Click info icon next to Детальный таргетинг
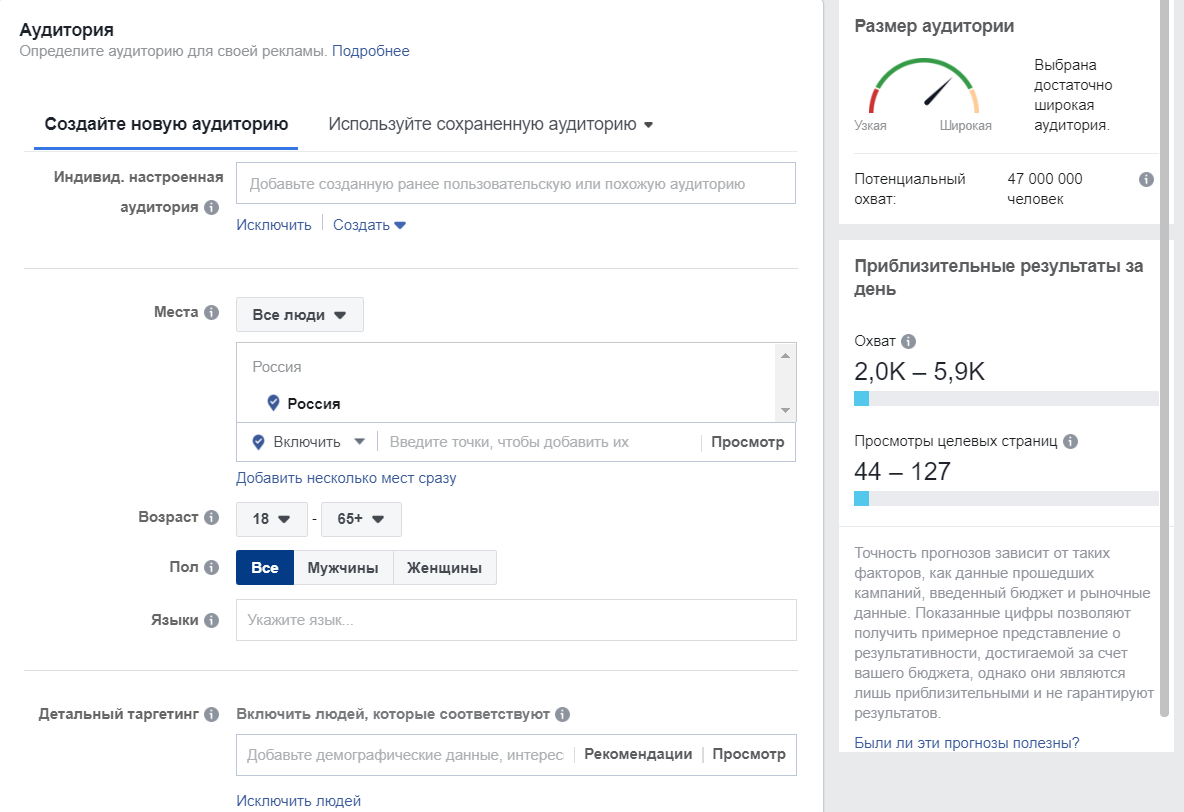The width and height of the screenshot is (1184, 812). pos(211,715)
